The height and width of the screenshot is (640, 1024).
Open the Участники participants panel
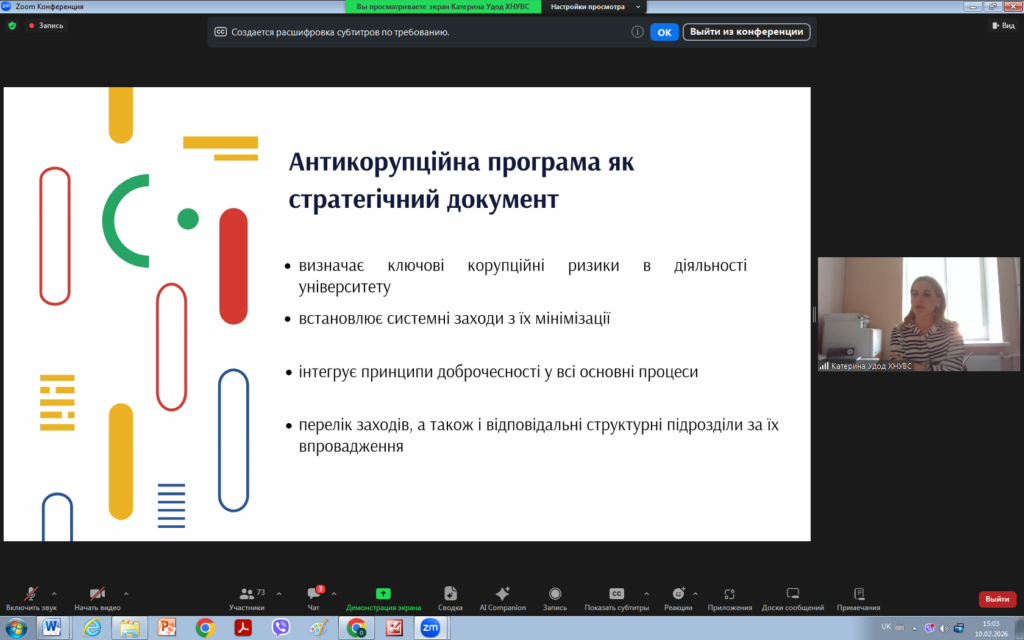click(x=246, y=594)
